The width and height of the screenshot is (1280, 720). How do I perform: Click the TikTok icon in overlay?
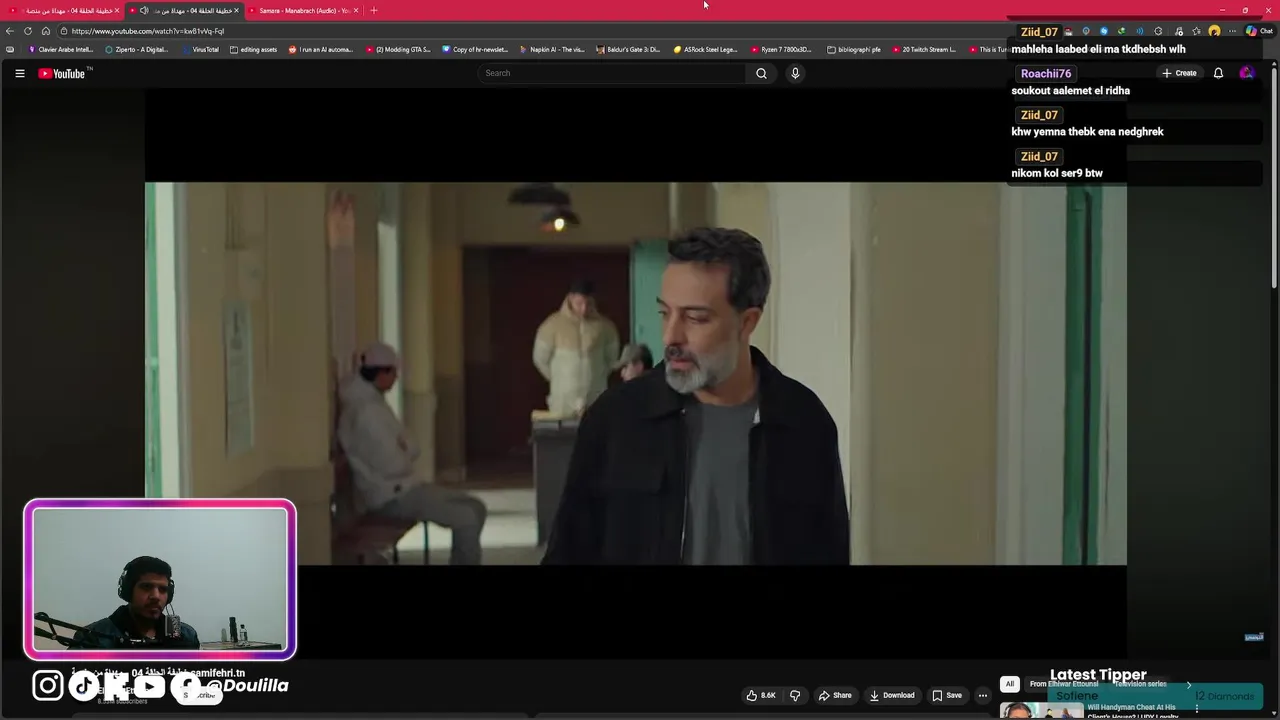click(84, 685)
